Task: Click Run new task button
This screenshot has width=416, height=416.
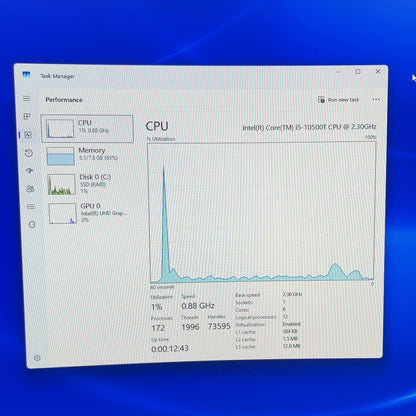Action: click(x=338, y=100)
